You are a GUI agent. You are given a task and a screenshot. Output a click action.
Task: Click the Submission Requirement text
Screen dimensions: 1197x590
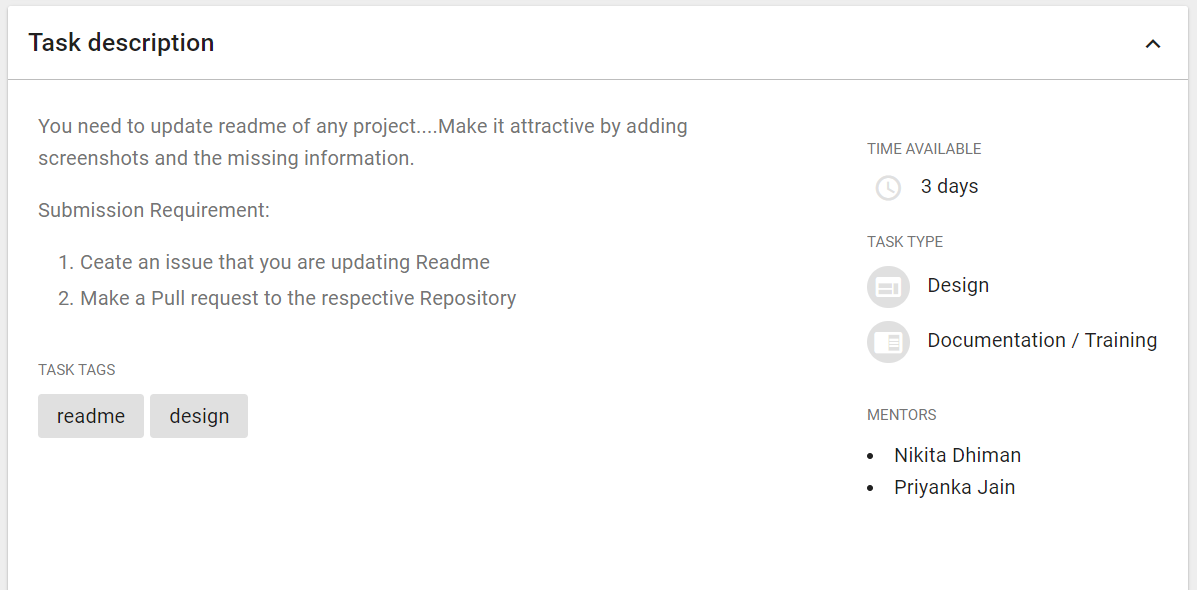(154, 210)
